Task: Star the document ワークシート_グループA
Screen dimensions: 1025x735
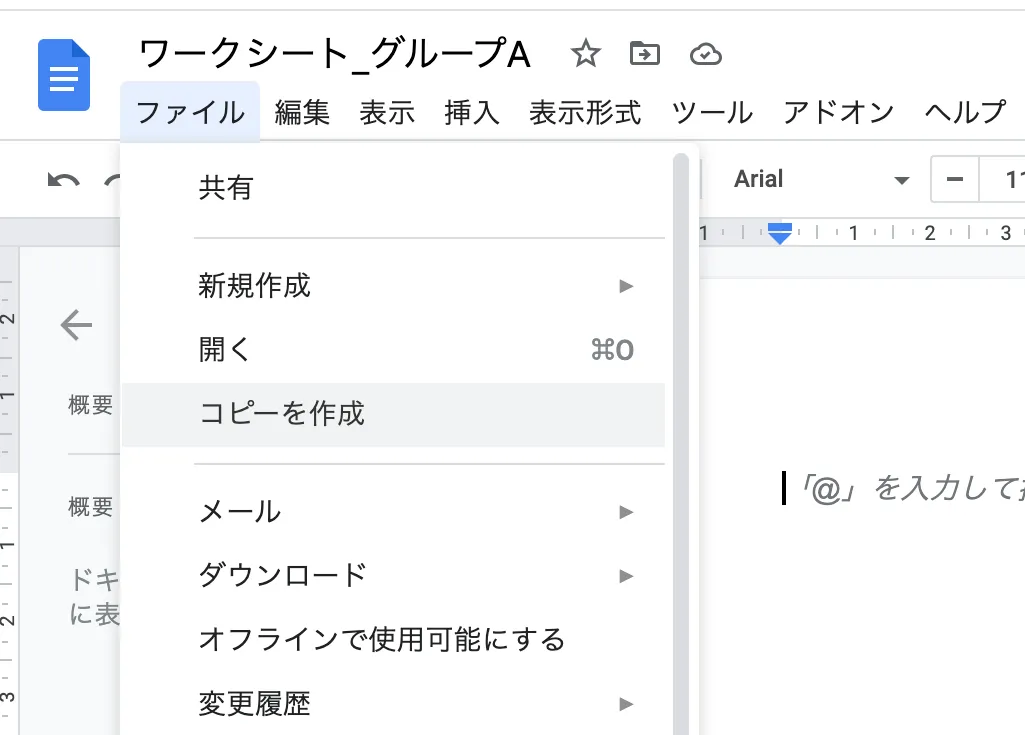Action: click(x=585, y=54)
